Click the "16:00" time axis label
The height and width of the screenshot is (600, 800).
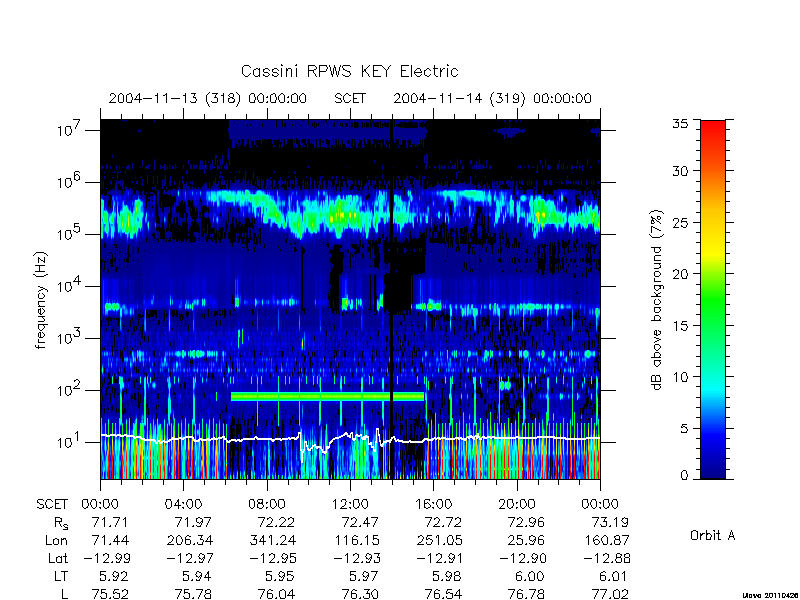click(433, 505)
